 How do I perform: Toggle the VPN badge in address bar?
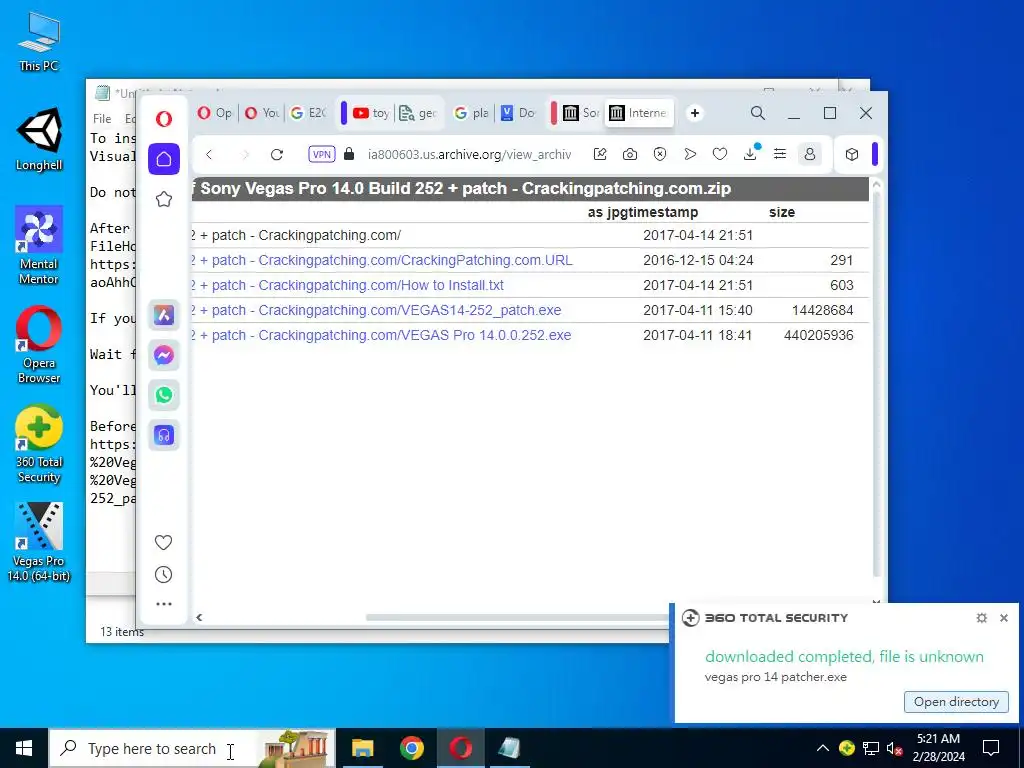click(321, 155)
